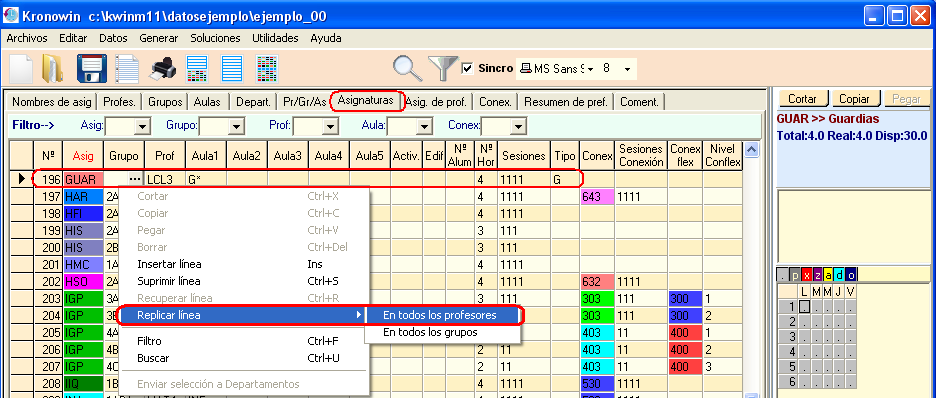Click the lined notepad sheet icon
This screenshot has height=398, width=936.
127,69
